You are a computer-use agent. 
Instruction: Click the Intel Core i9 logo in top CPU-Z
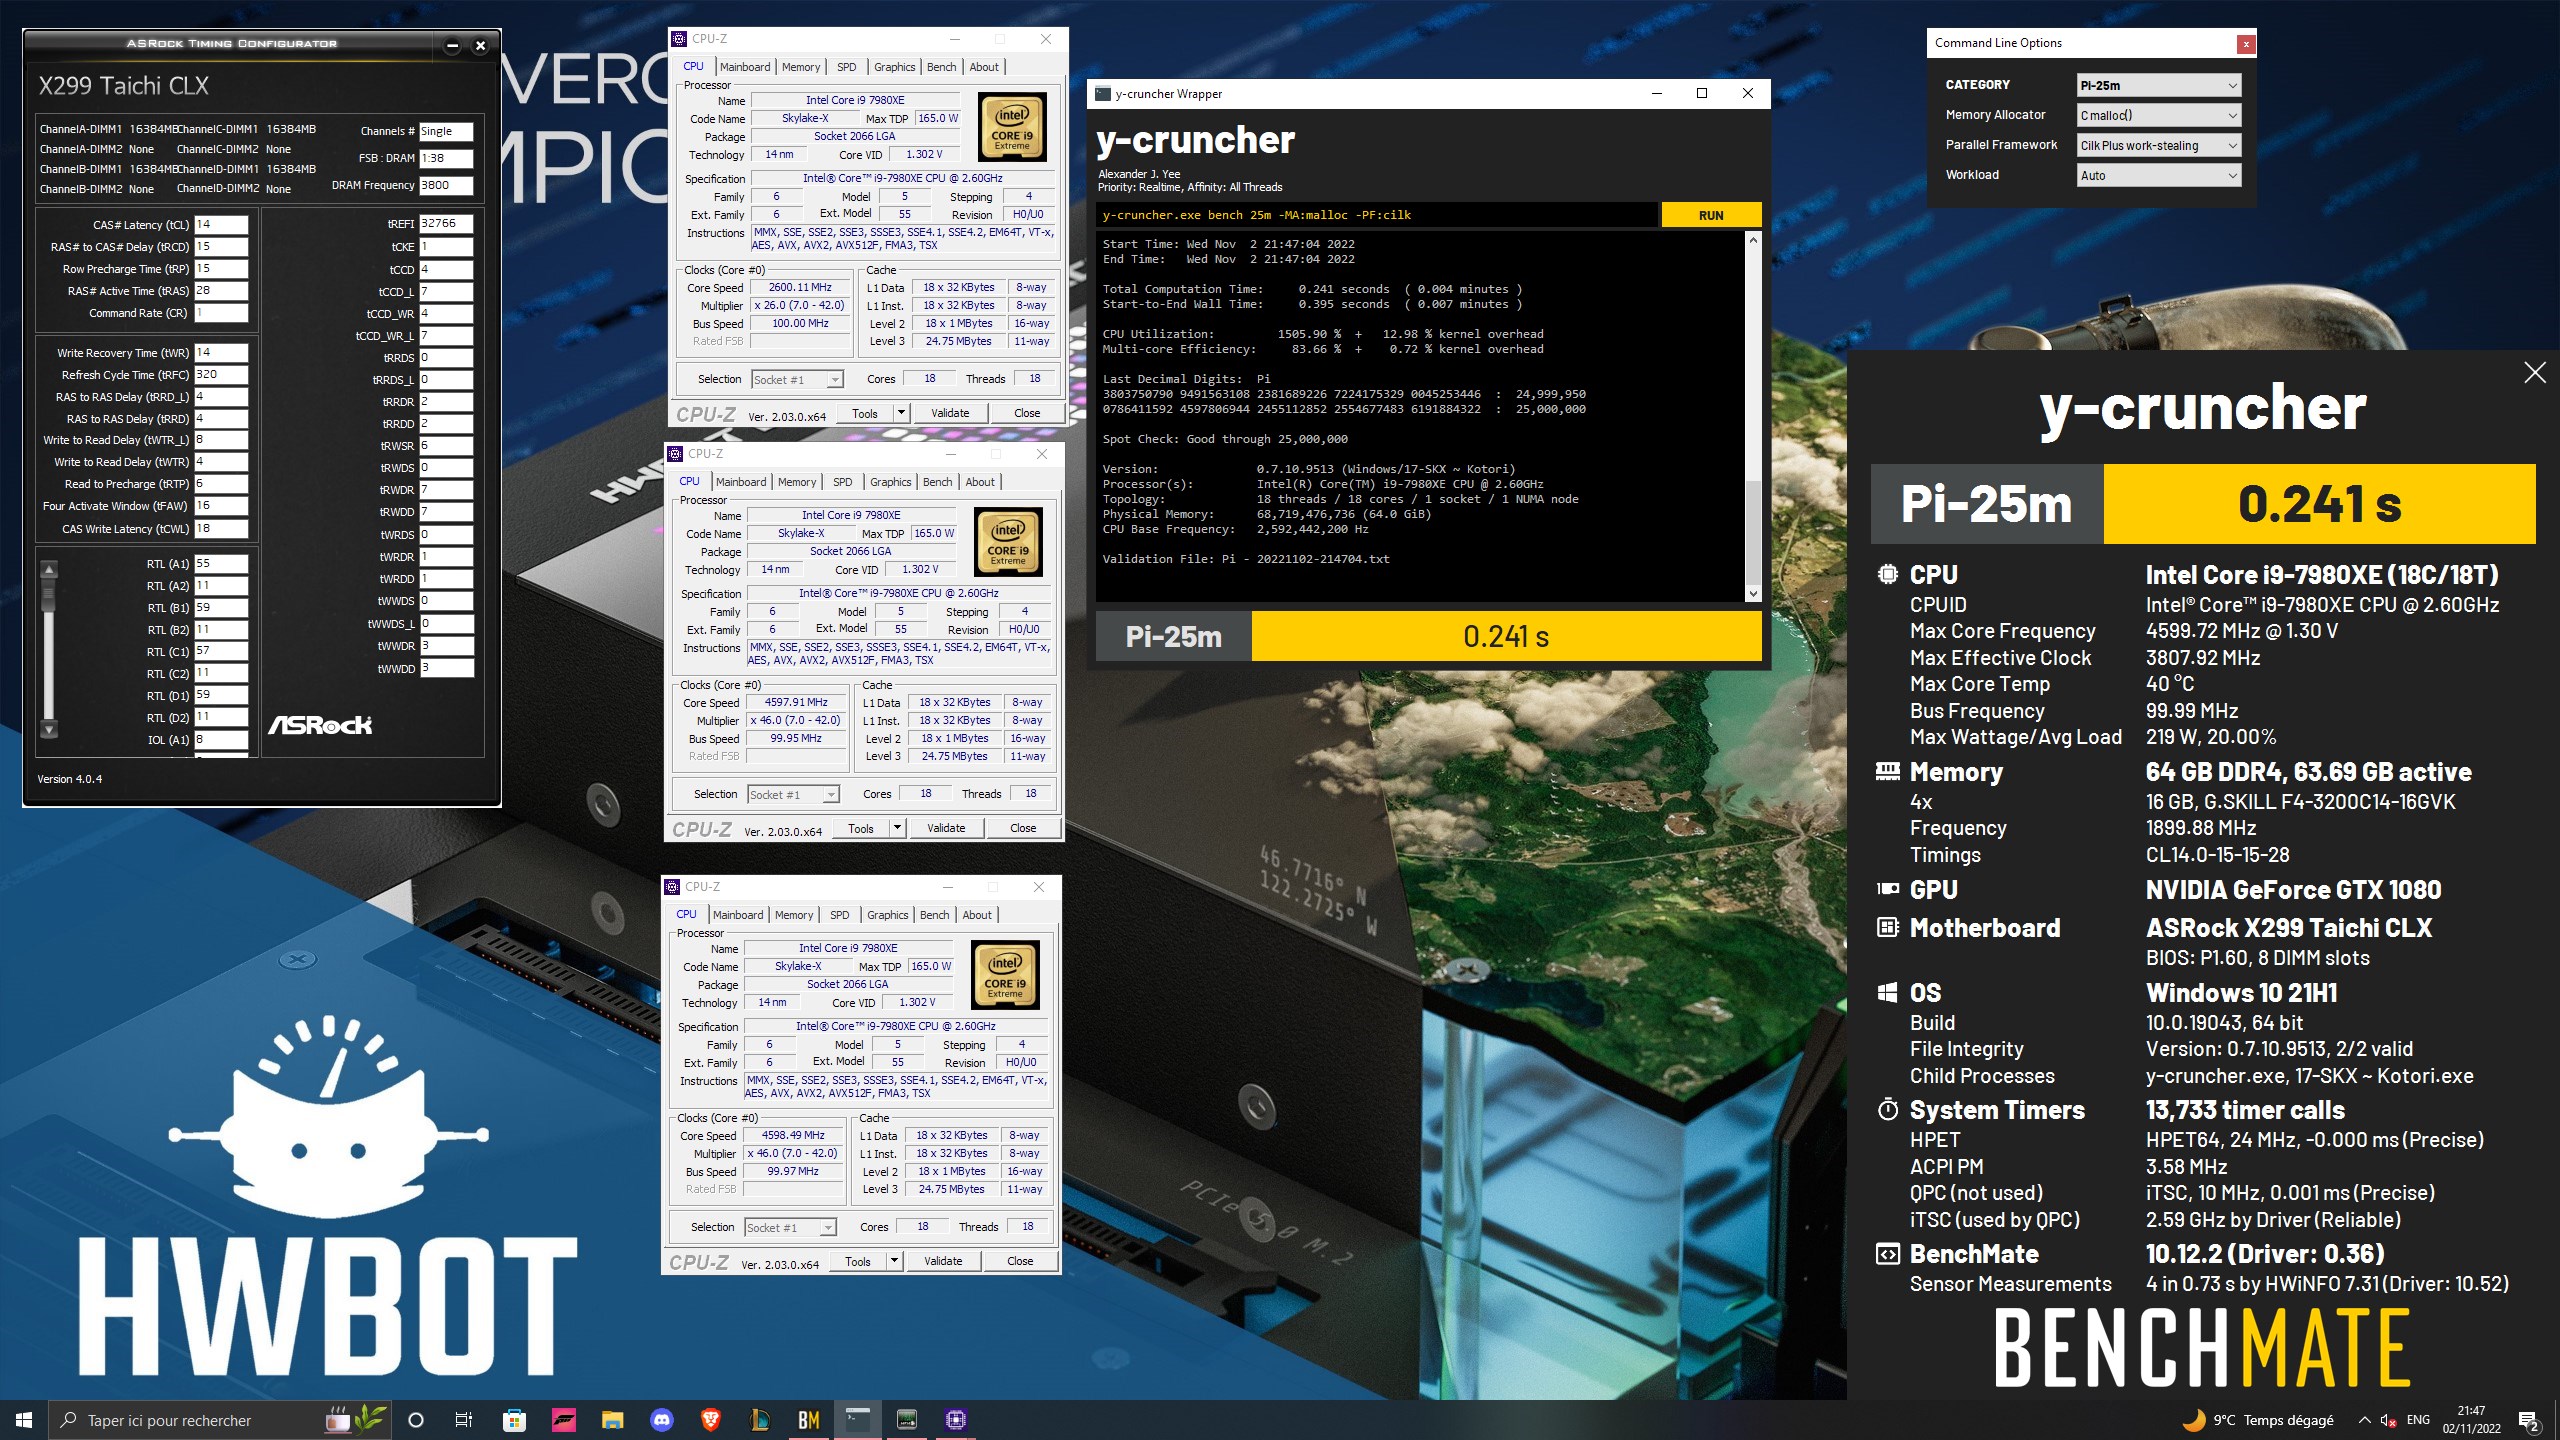tap(1012, 127)
